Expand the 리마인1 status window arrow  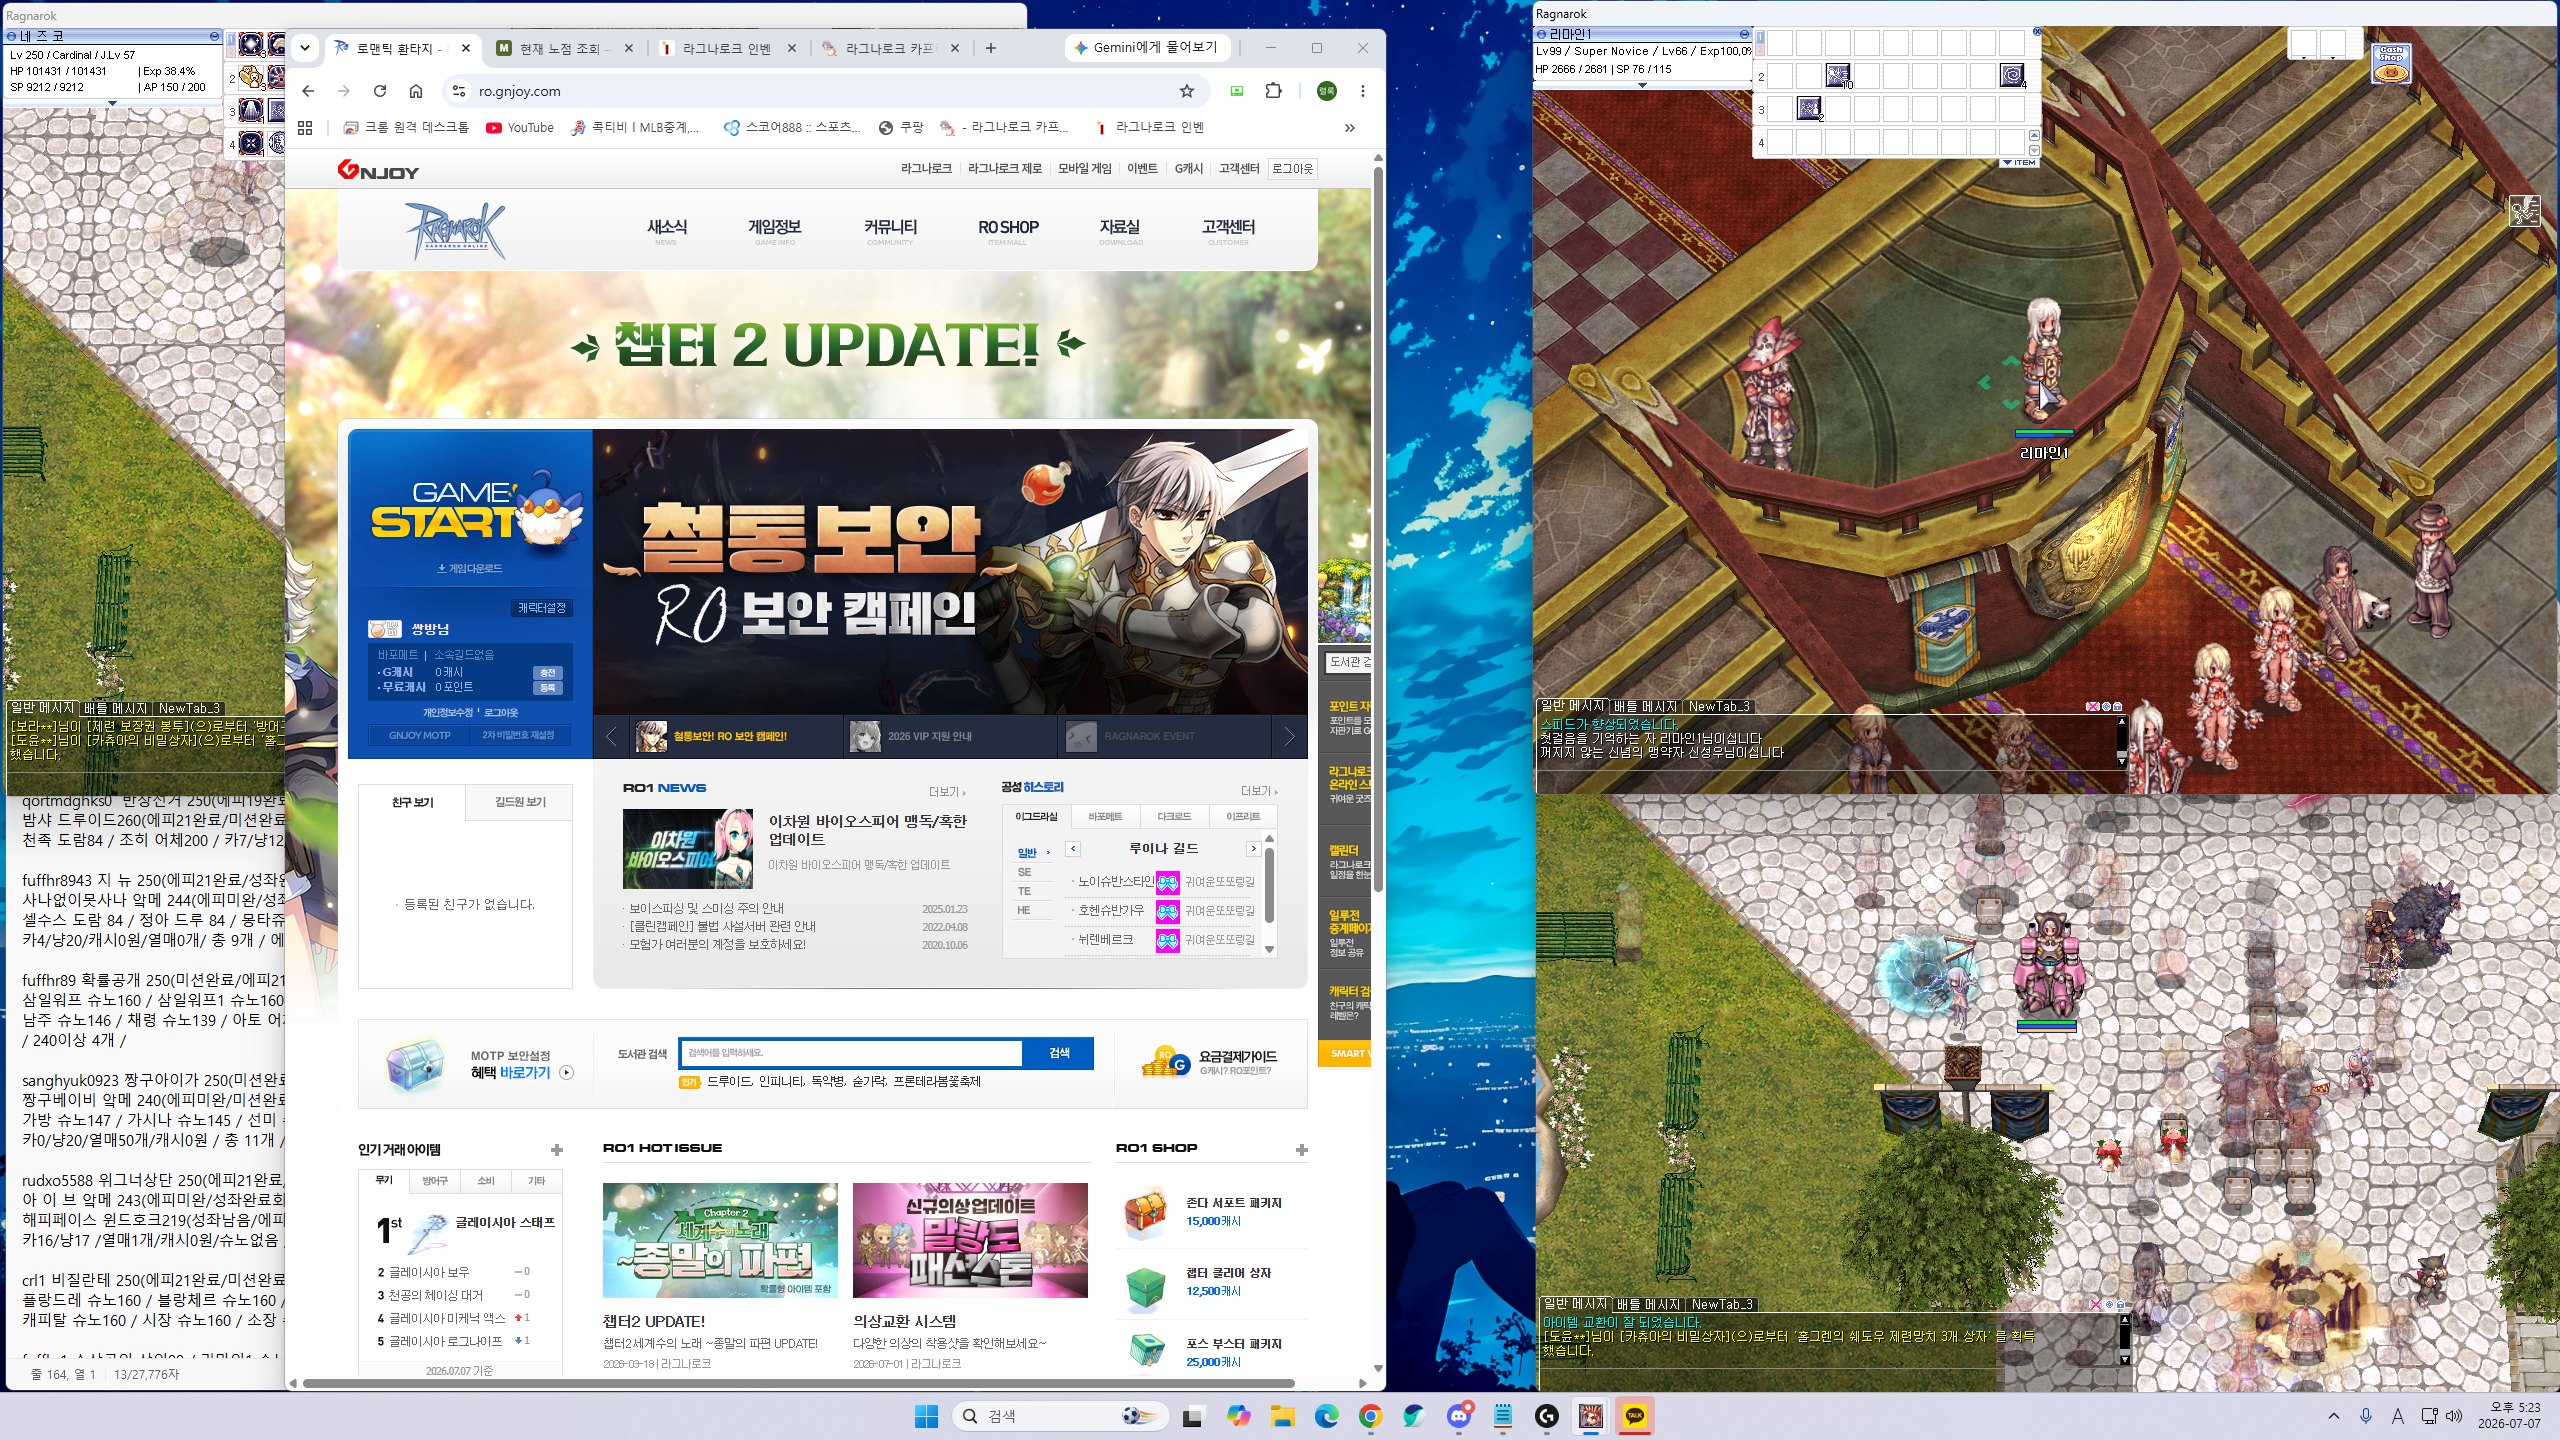tap(1642, 85)
